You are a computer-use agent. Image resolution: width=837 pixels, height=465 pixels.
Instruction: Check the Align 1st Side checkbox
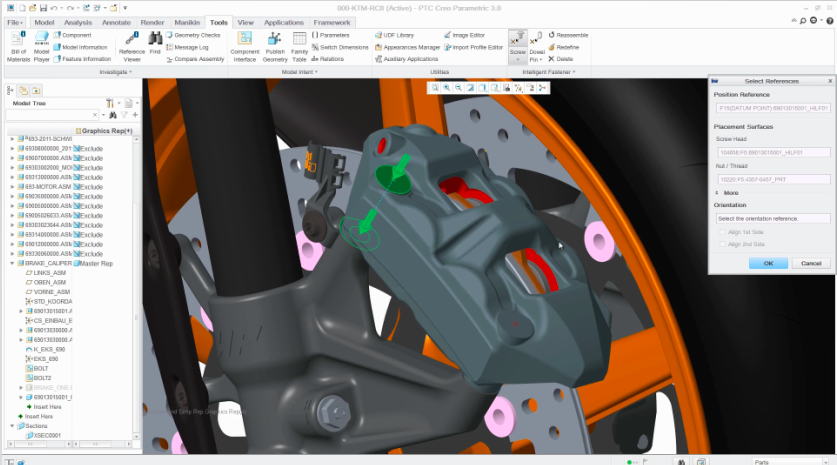click(722, 233)
